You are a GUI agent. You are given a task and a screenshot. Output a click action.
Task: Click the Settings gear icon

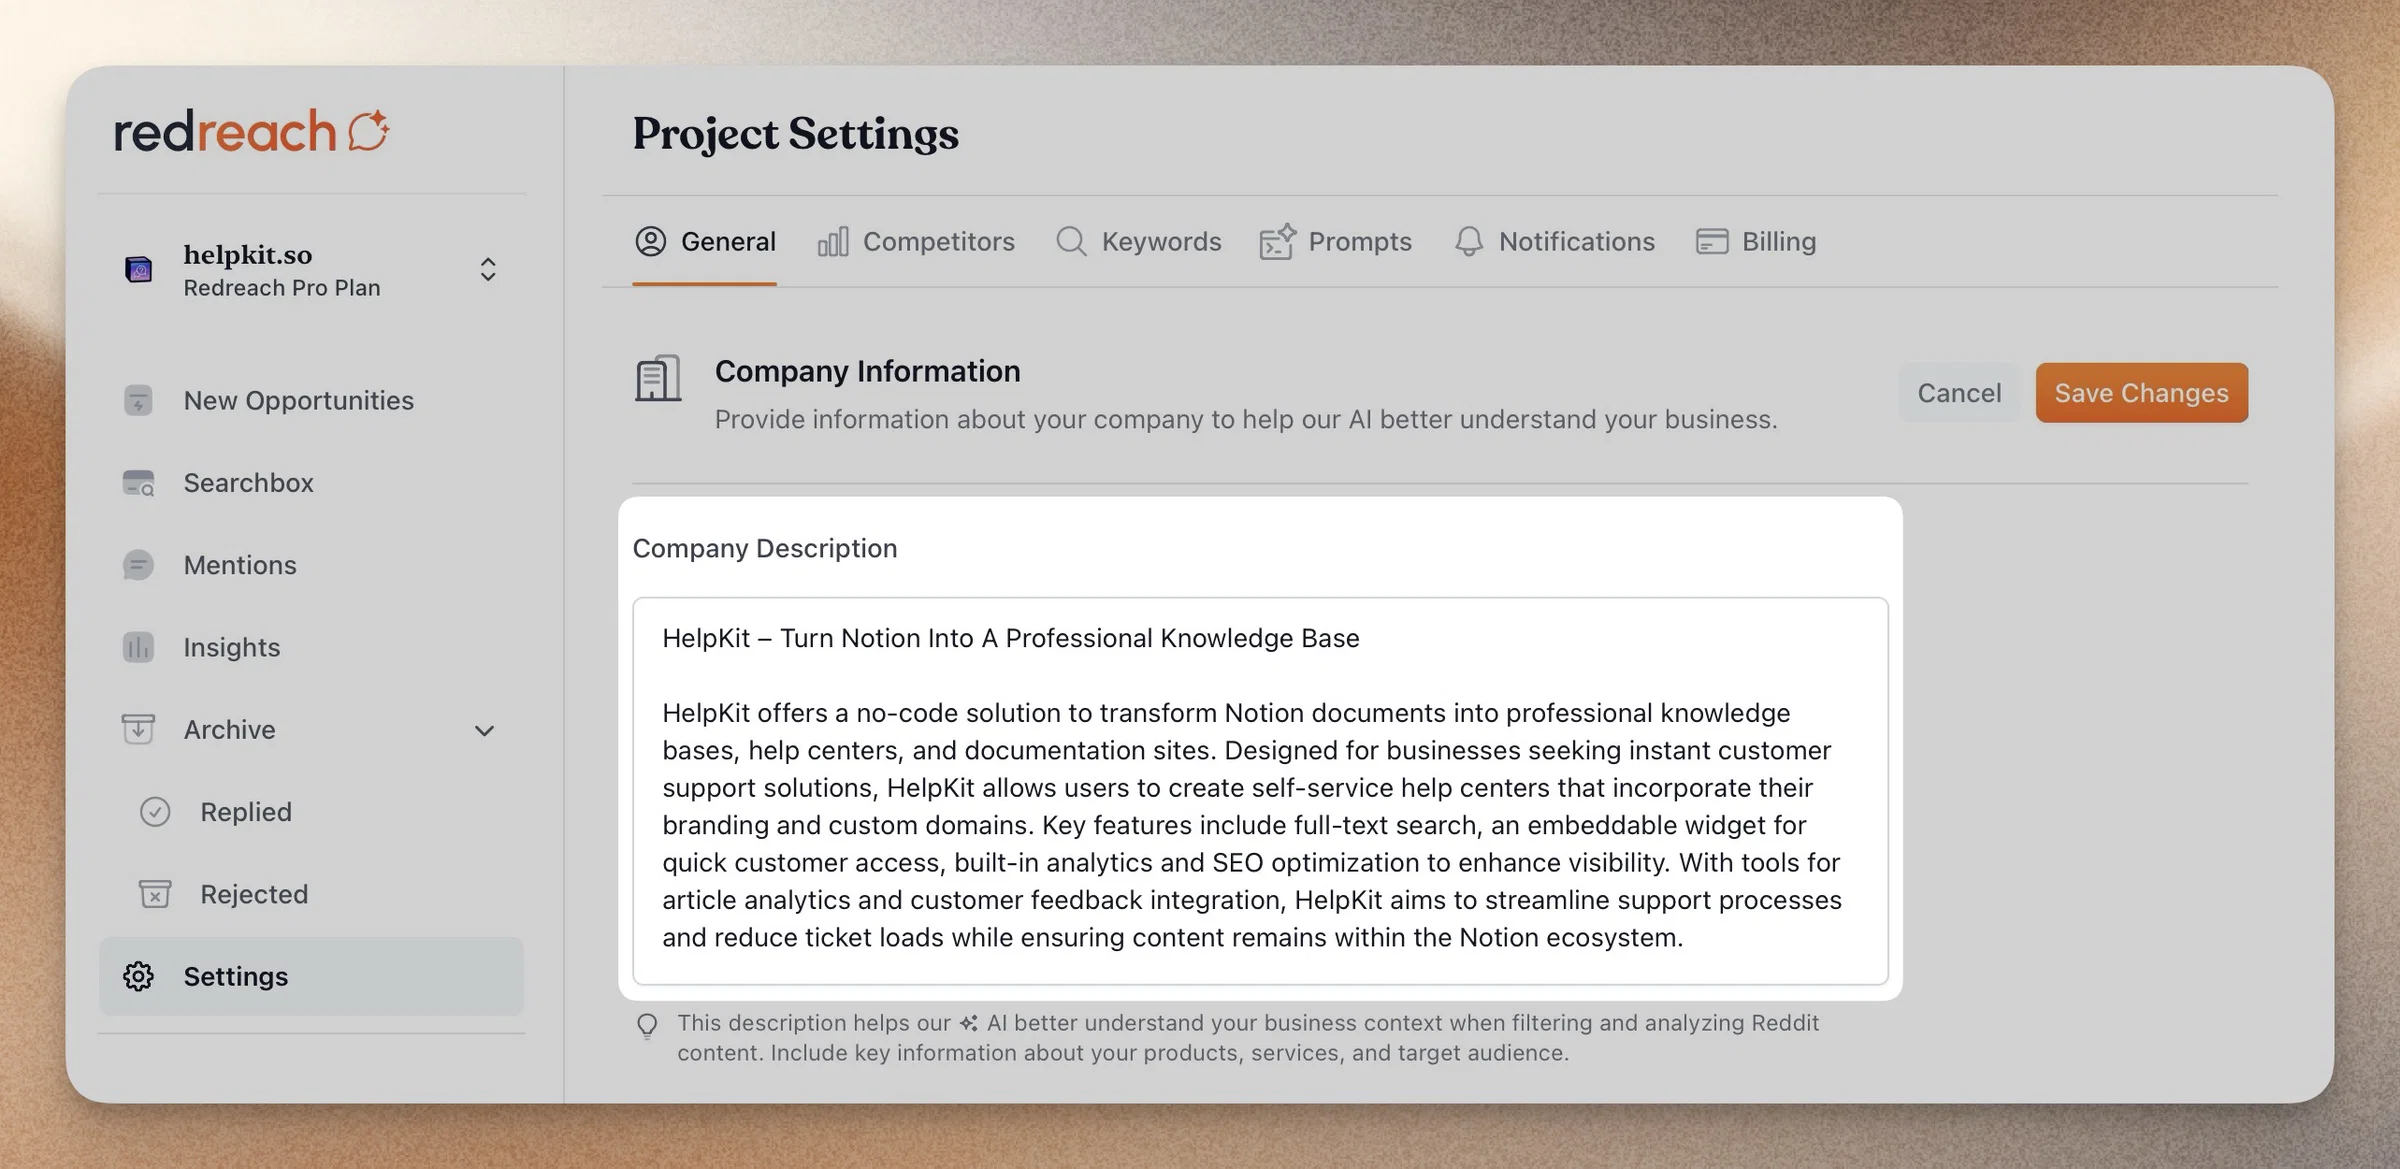138,976
